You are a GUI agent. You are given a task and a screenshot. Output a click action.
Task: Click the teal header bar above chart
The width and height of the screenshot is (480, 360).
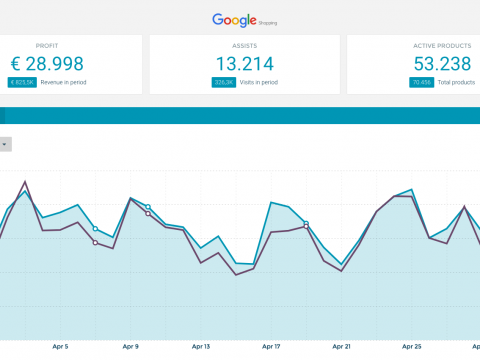point(240,115)
